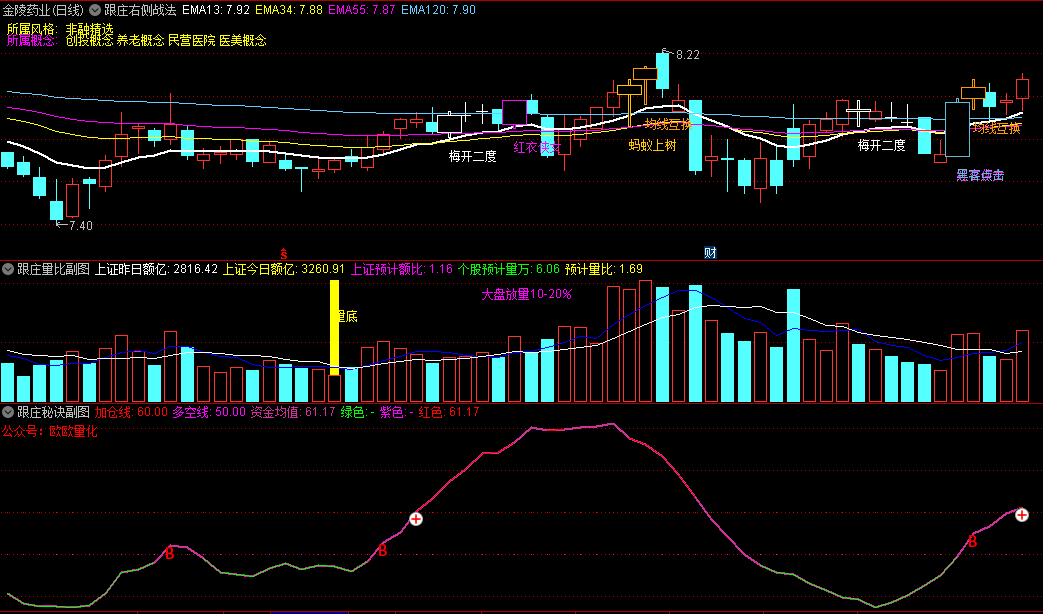The image size is (1043, 614).
Task: Click the 跟庄量比副图 panel title
Action: (x=53, y=269)
